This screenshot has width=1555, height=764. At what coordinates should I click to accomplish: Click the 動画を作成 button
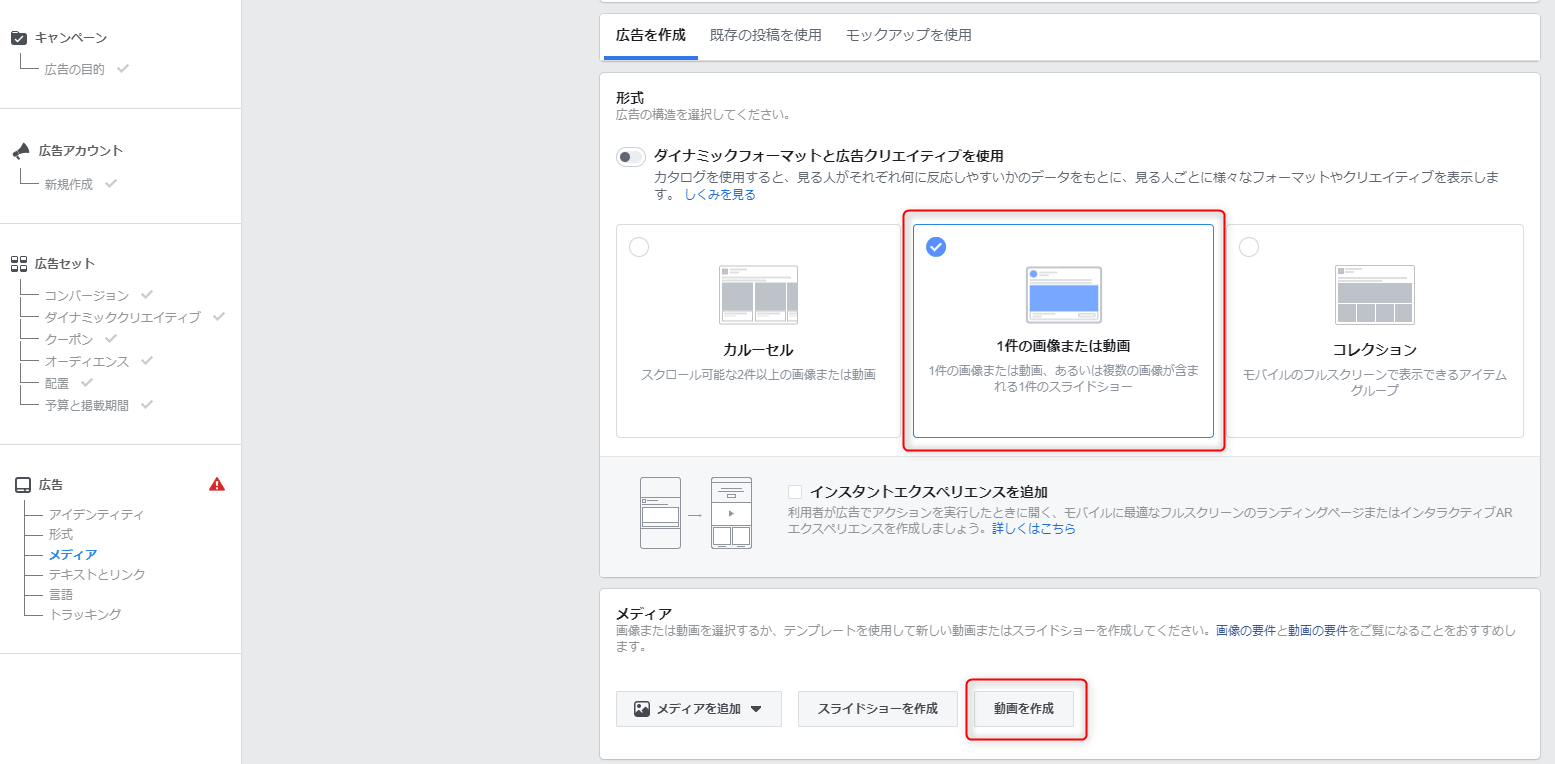[1024, 708]
